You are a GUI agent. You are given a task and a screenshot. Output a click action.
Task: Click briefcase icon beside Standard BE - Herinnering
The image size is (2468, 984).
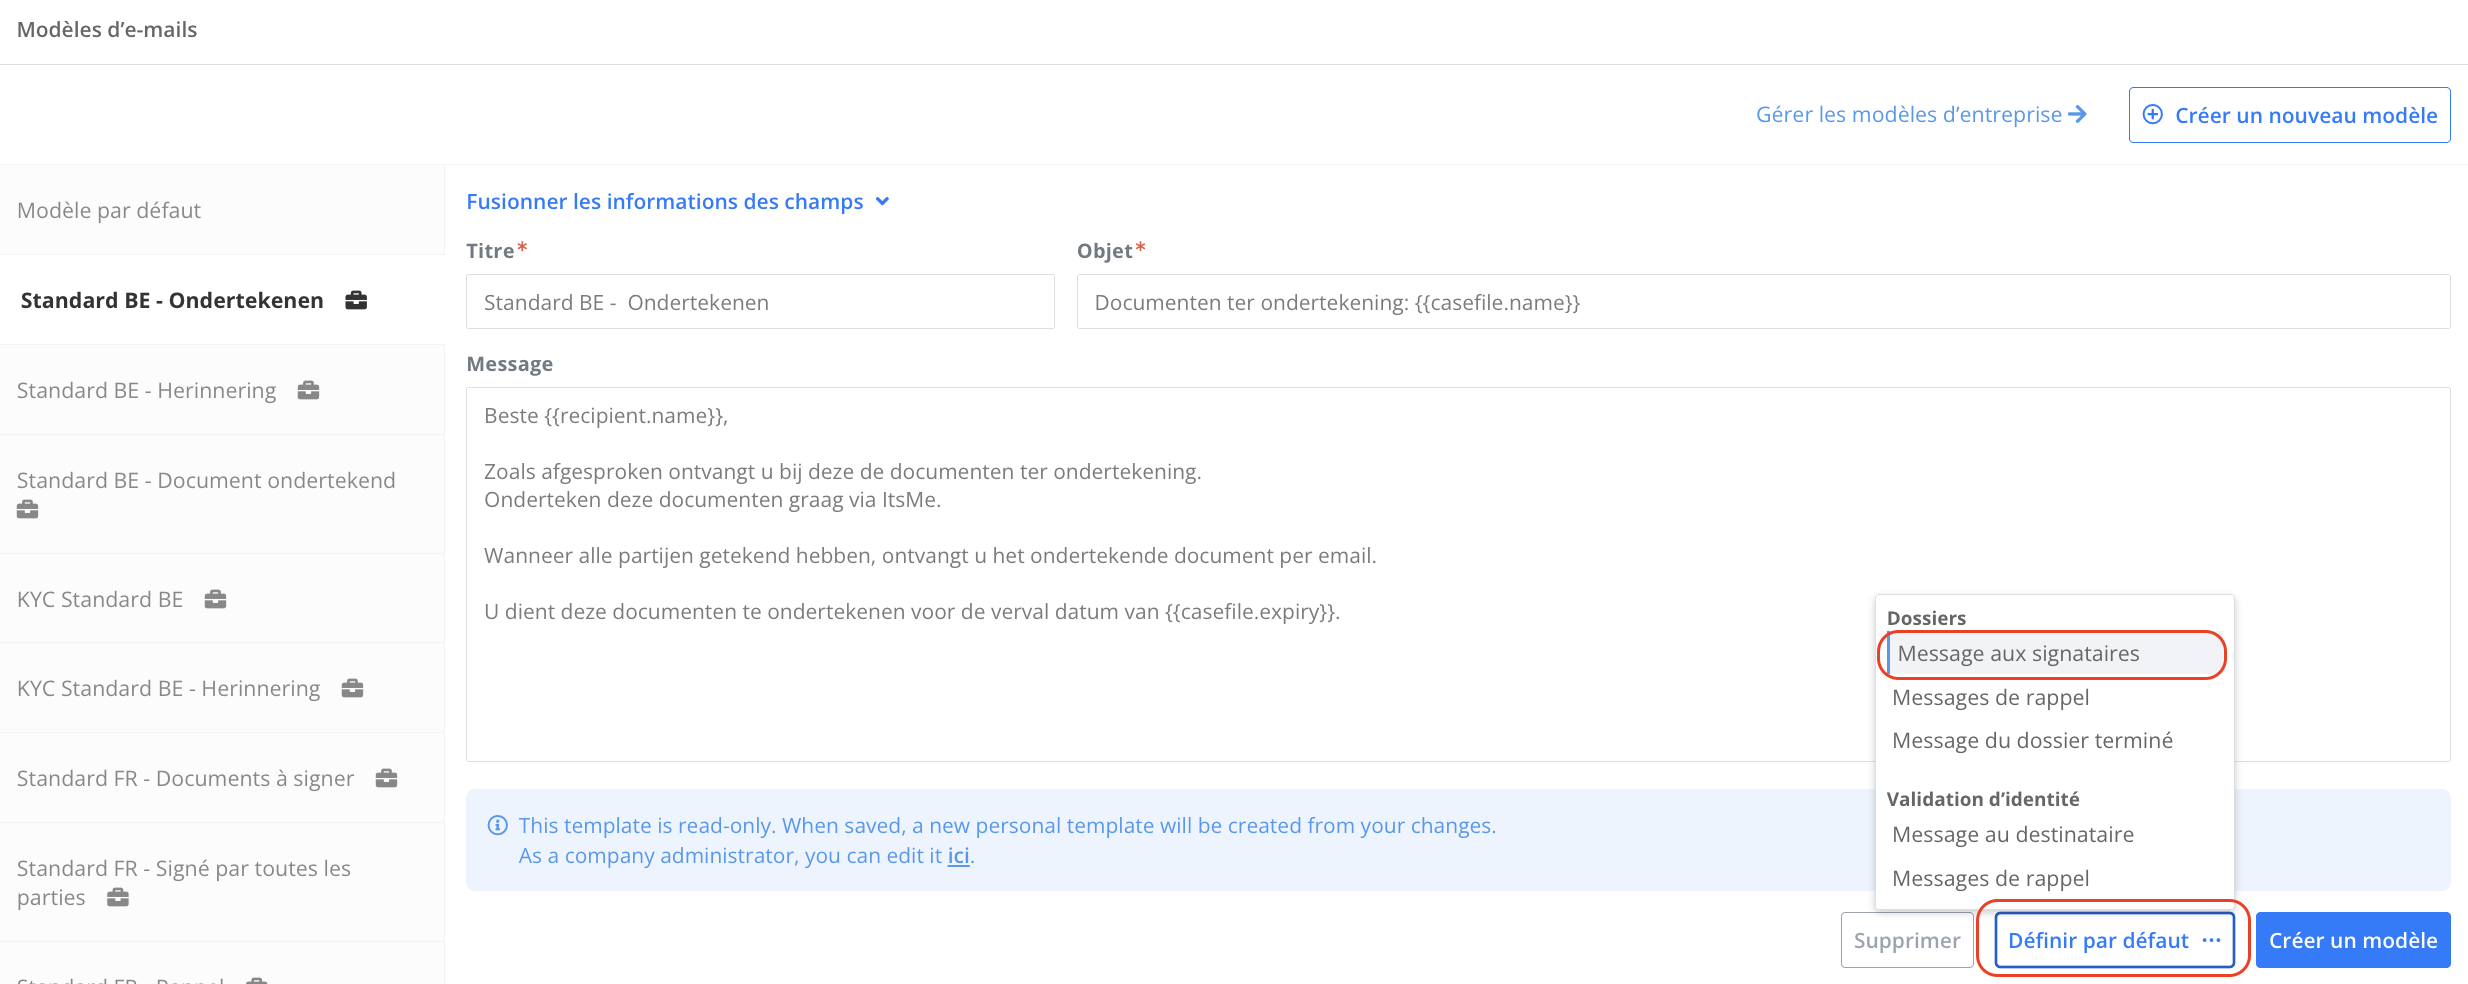pyautogui.click(x=308, y=390)
